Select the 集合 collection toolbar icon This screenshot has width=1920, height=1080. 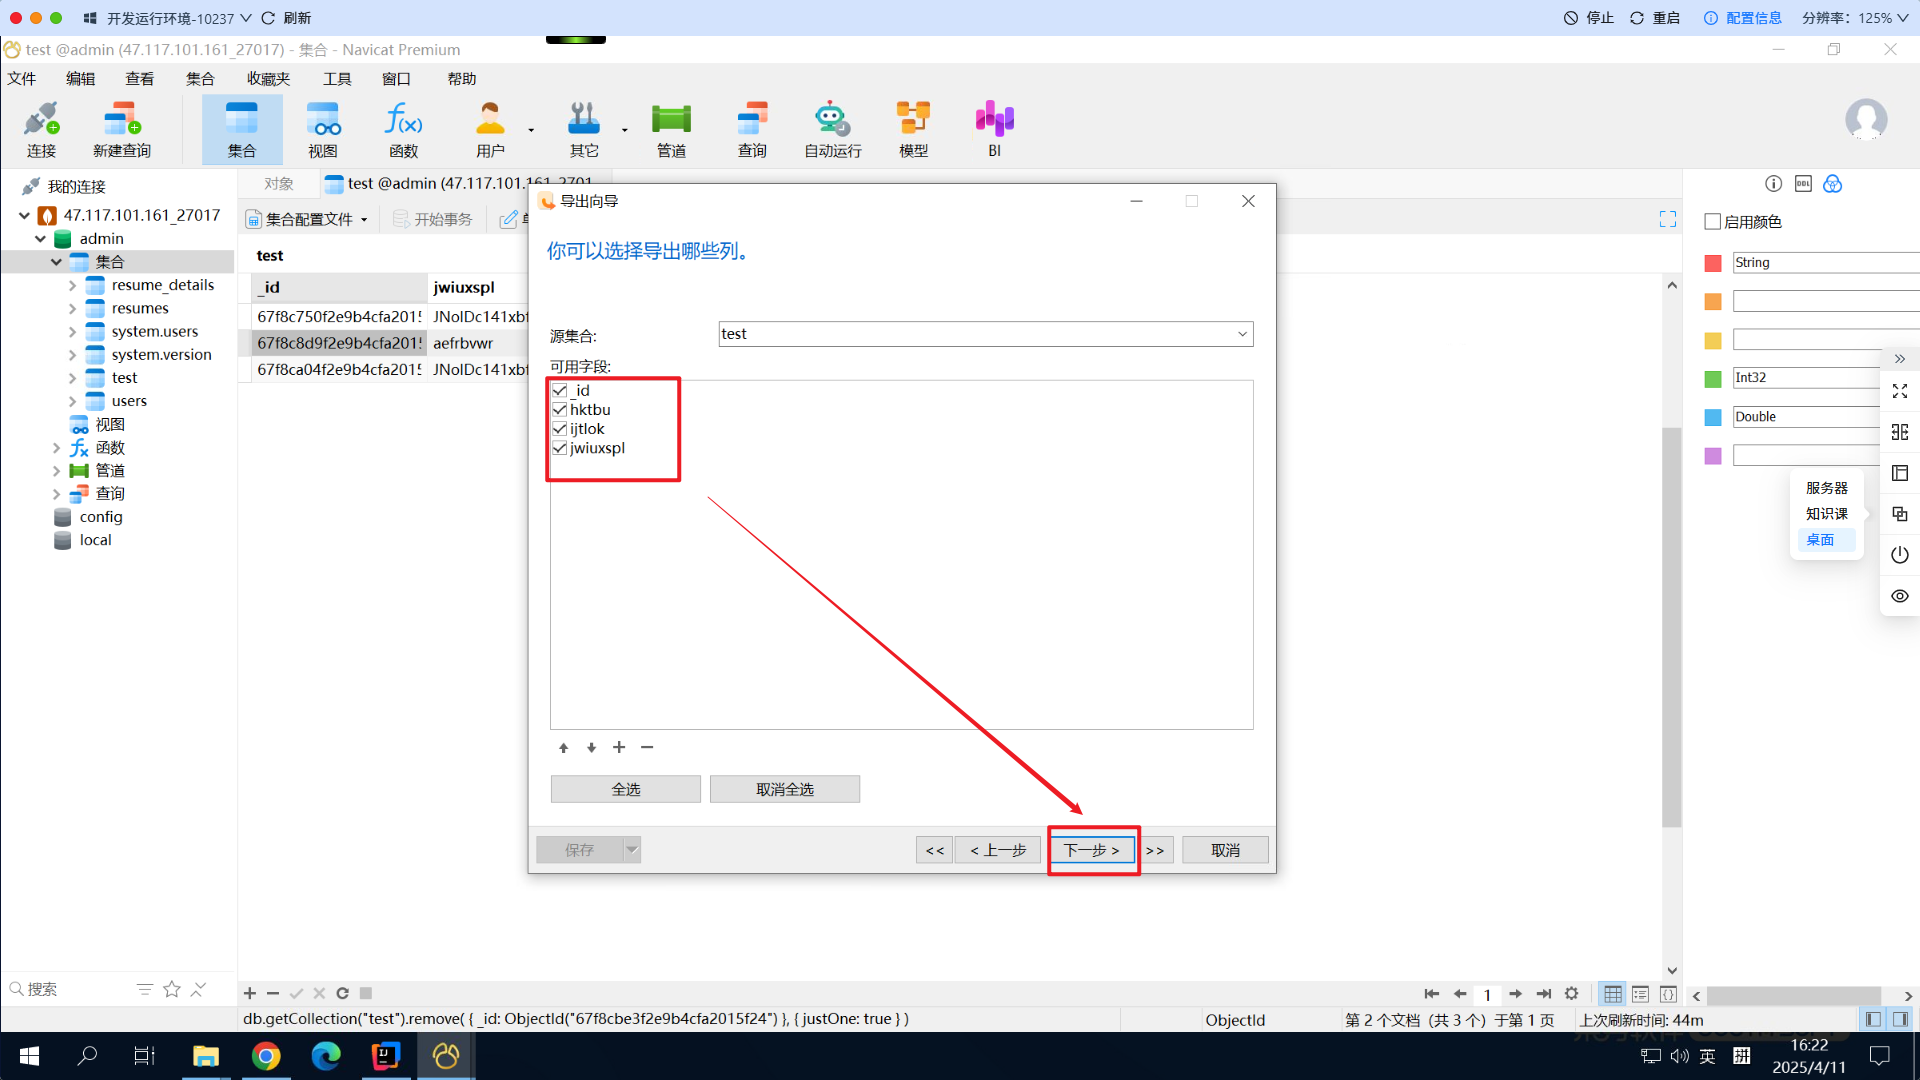point(241,130)
